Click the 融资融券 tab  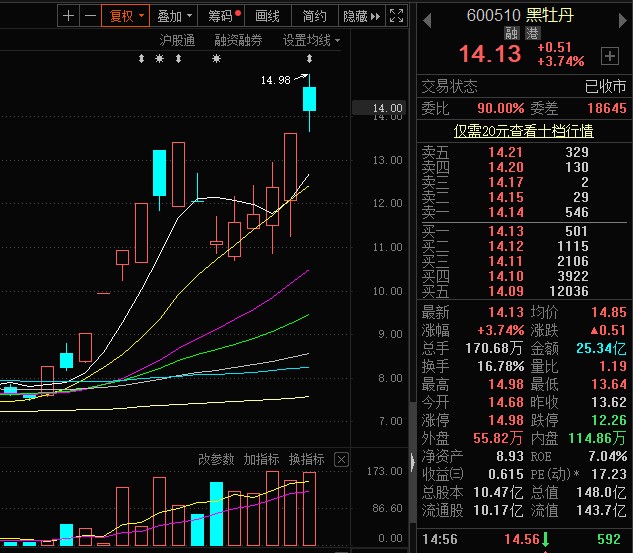coord(238,40)
